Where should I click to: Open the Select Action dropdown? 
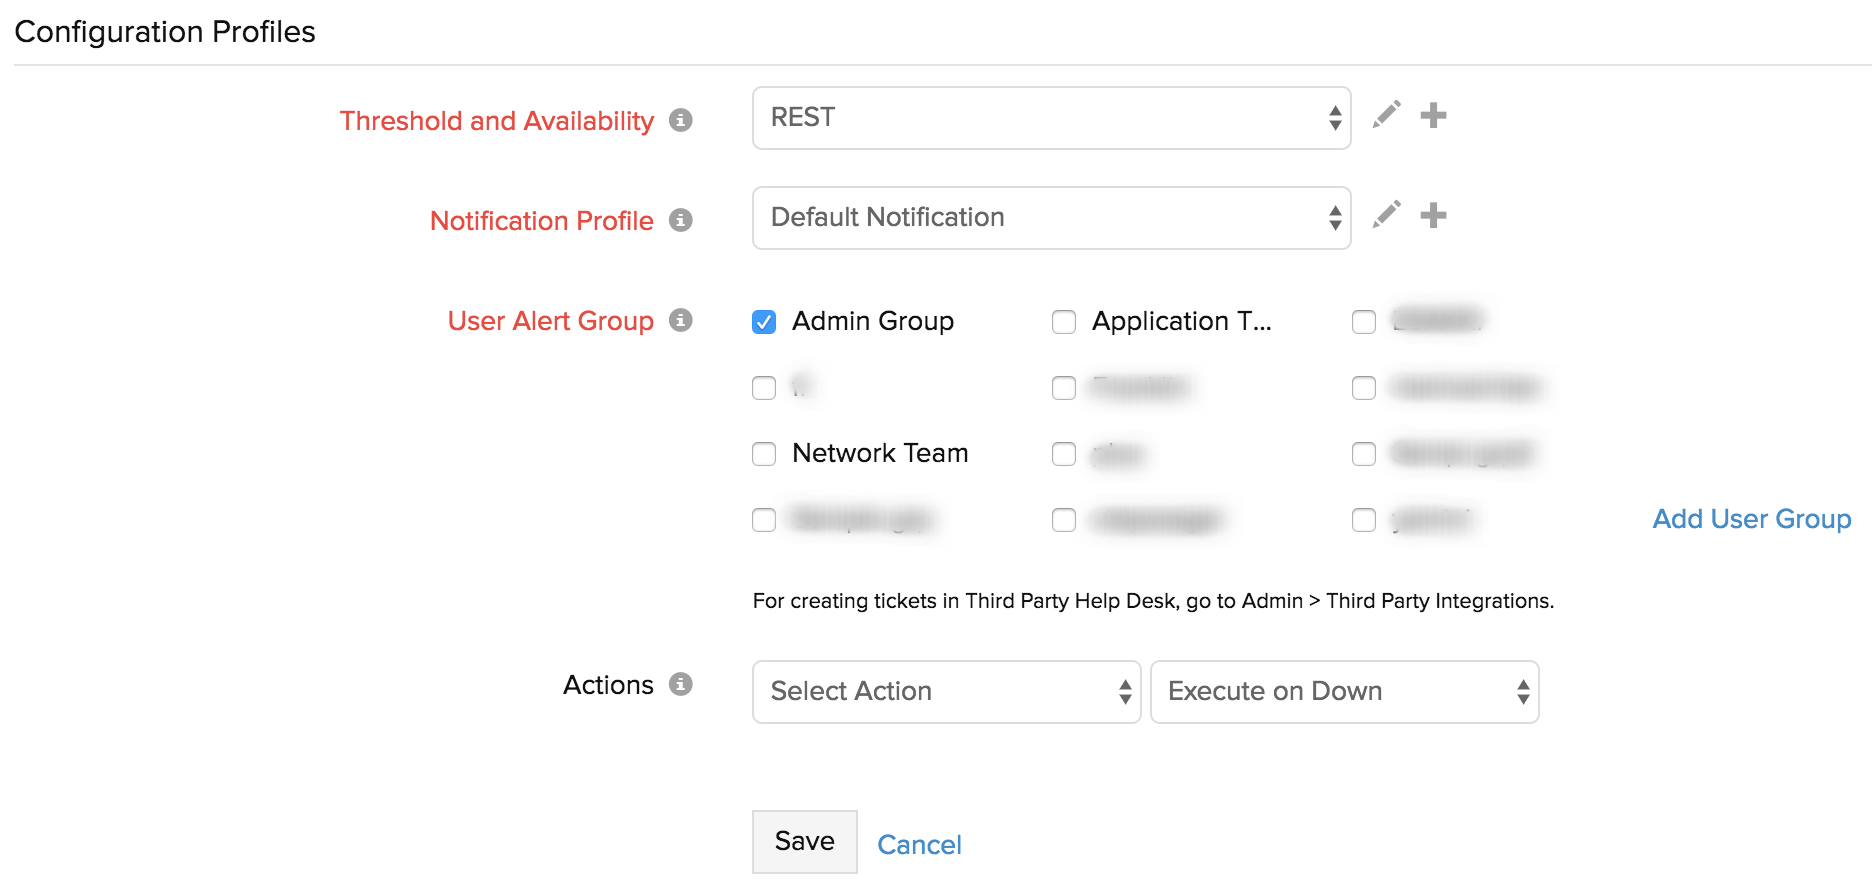946,692
